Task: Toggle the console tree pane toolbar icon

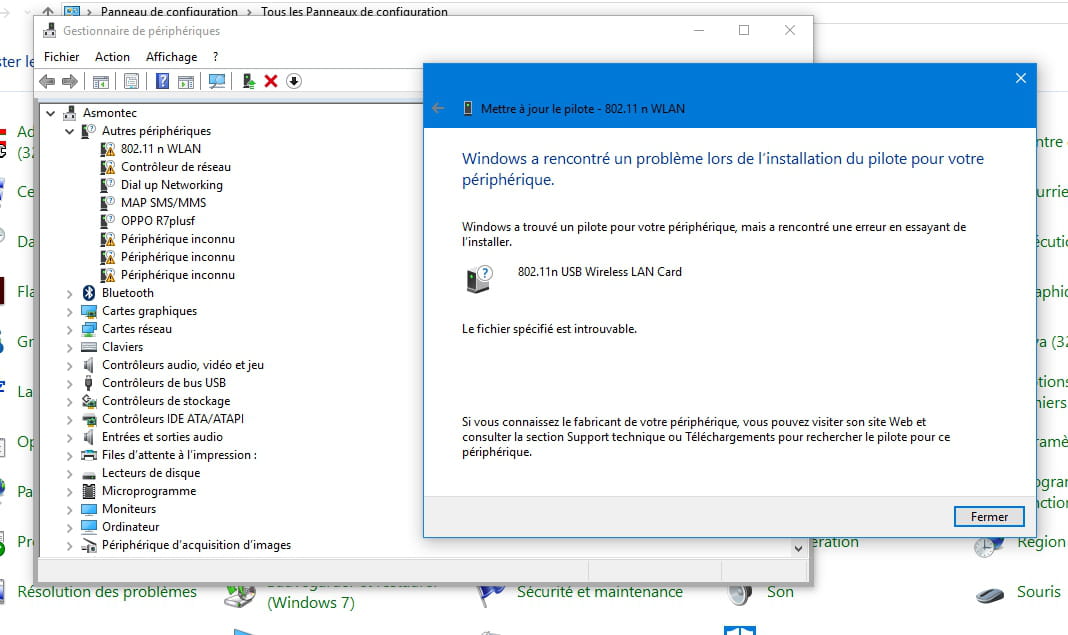Action: tap(101, 82)
